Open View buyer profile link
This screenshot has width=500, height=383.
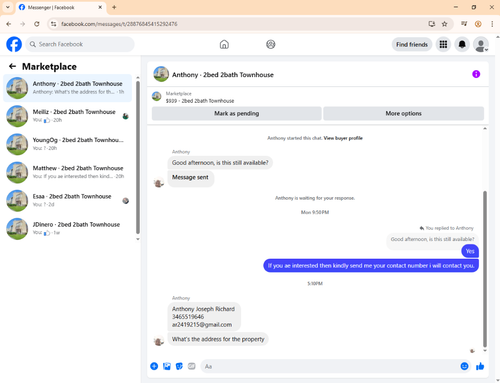click(x=343, y=138)
